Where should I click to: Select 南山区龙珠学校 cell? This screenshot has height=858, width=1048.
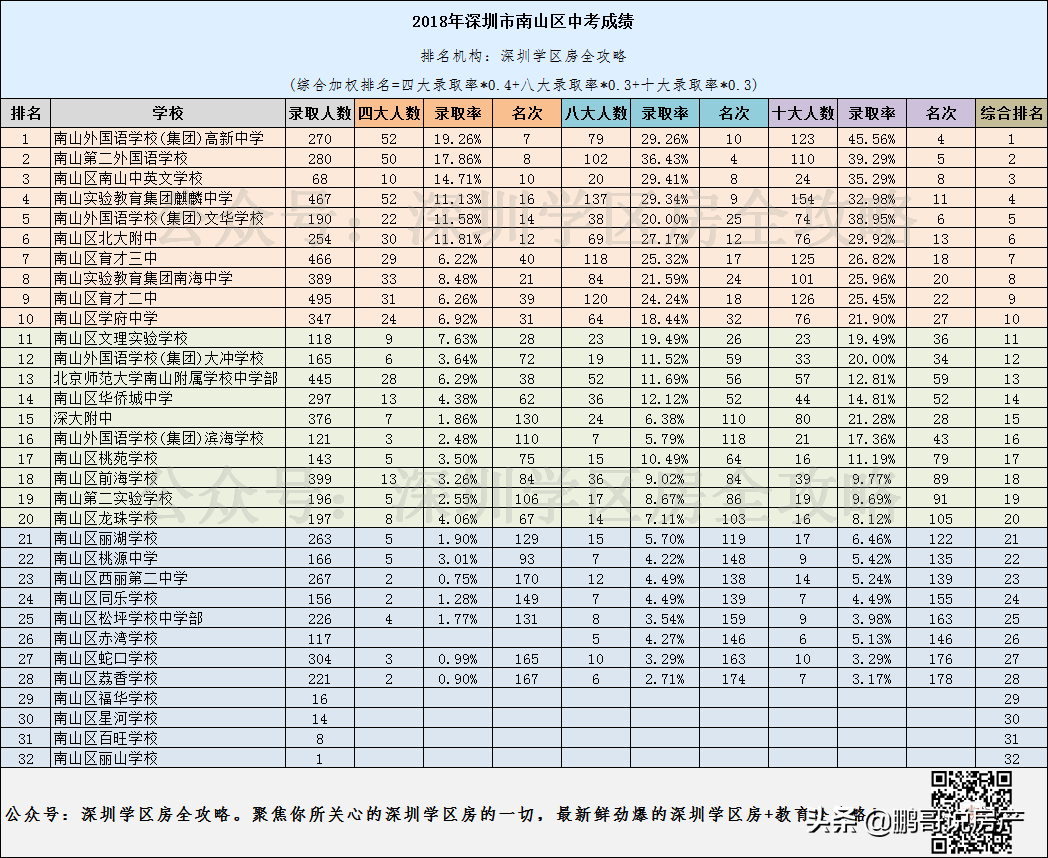(x=168, y=519)
